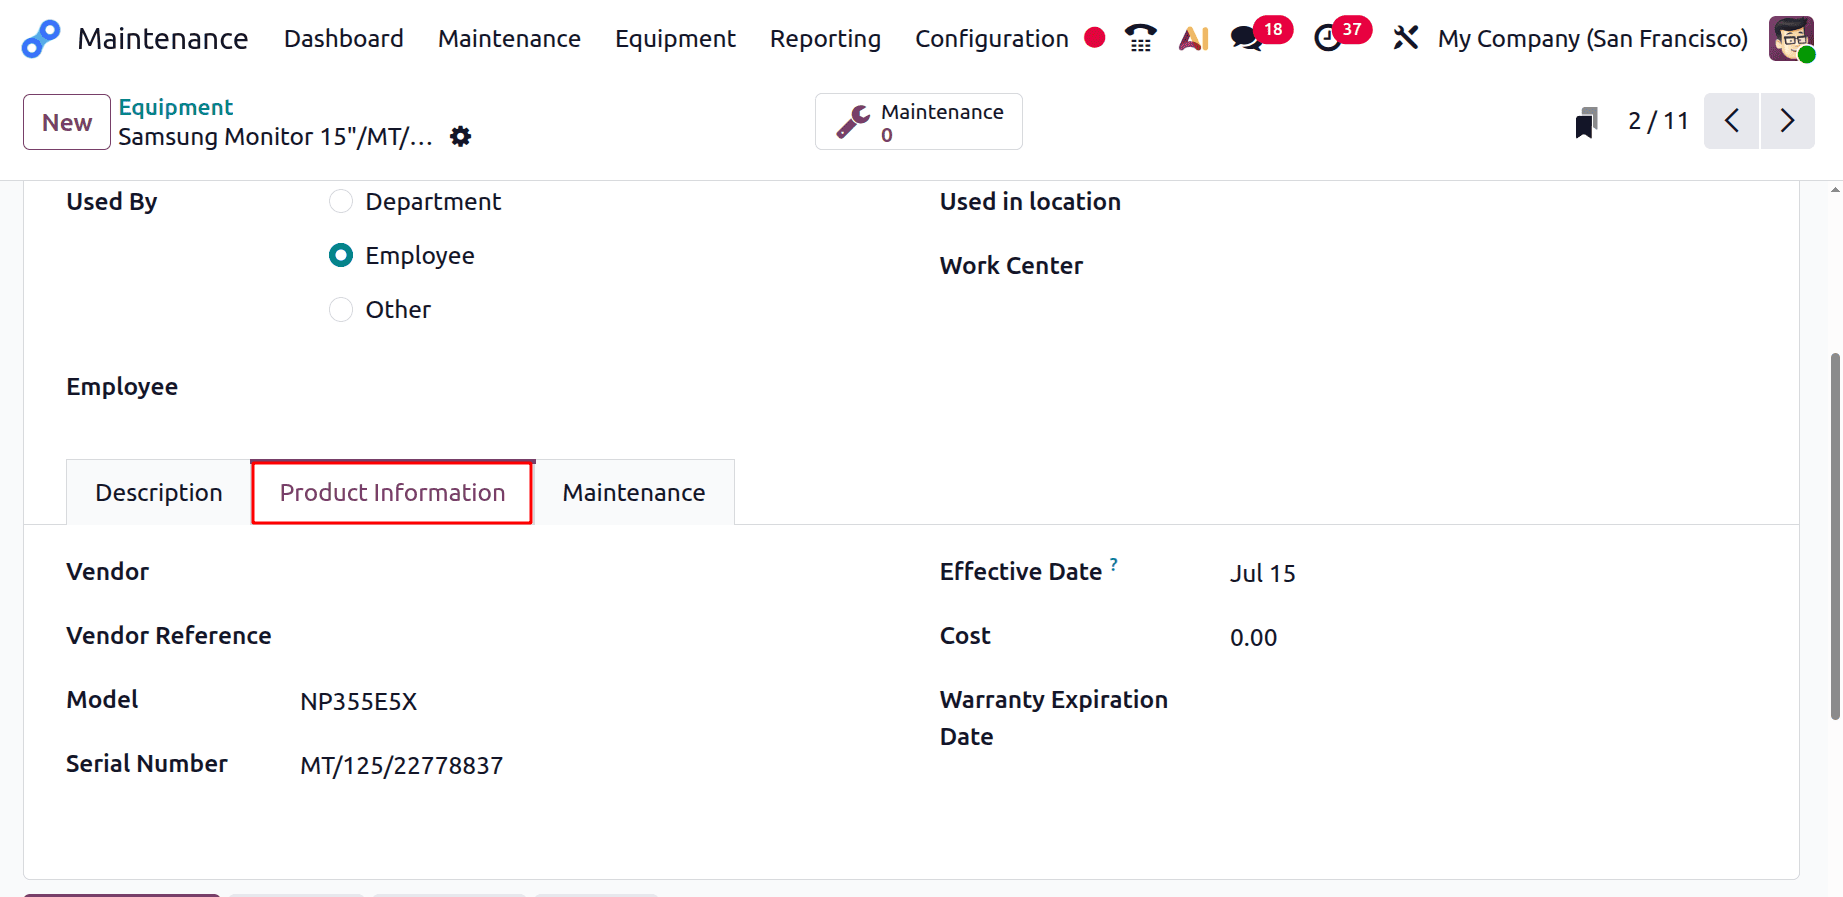Go to the next record arrow
This screenshot has height=897, width=1843.
1788,121
